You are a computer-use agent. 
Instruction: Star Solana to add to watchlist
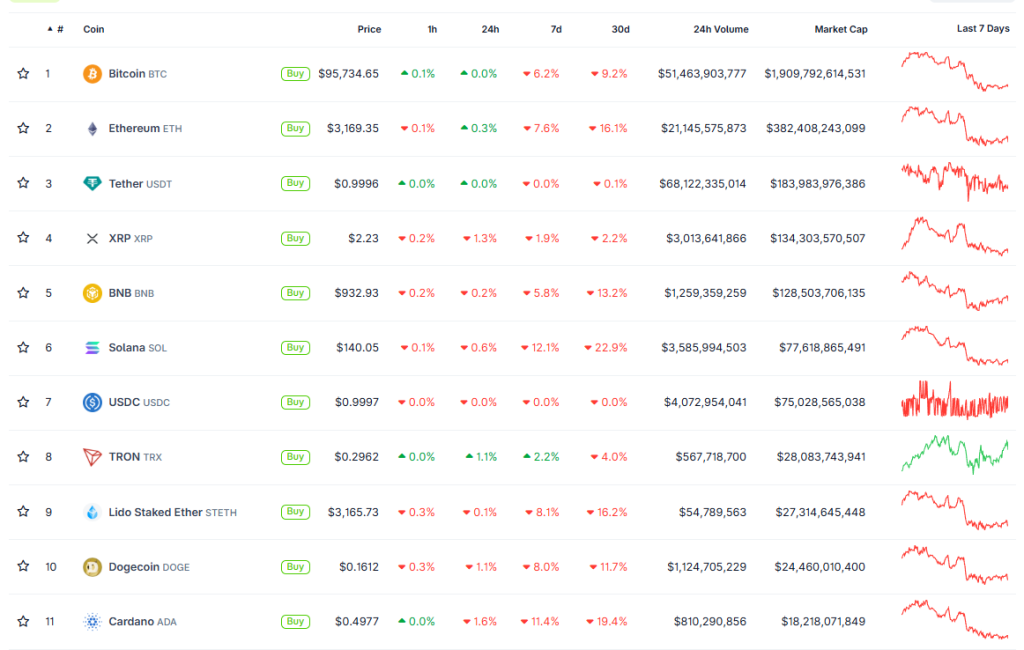point(22,347)
